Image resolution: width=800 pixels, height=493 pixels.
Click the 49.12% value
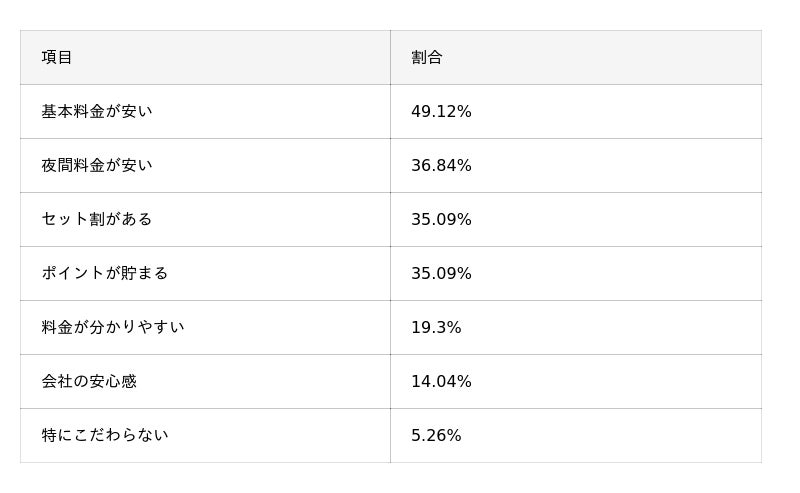[441, 112]
